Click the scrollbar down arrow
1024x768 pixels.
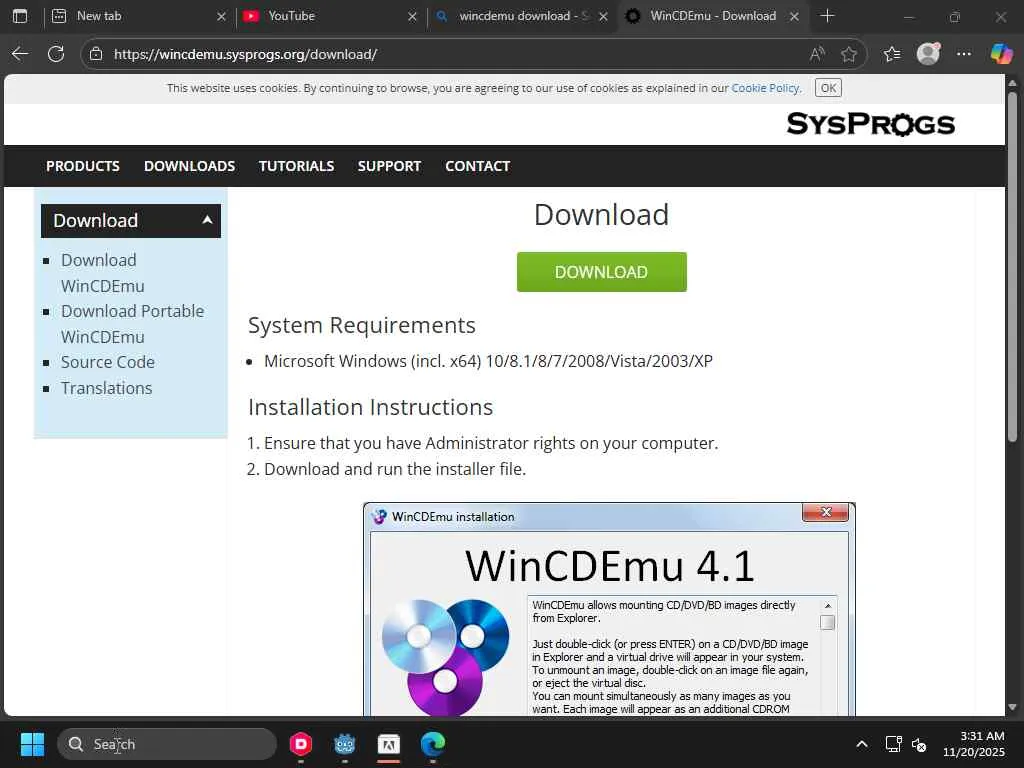pyautogui.click(x=1012, y=707)
